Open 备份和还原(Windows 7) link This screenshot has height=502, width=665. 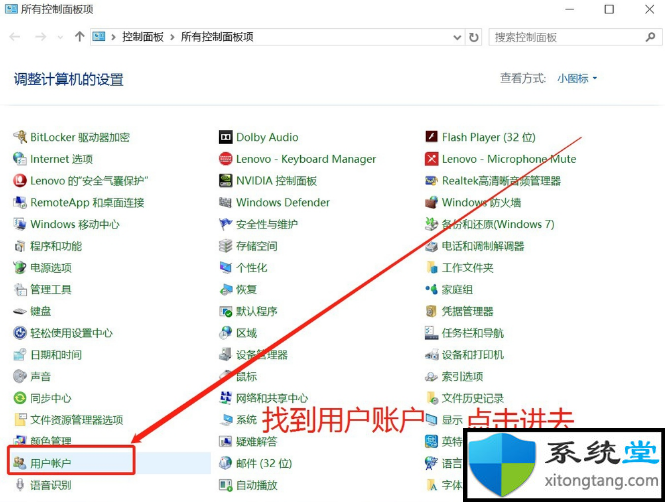coord(498,224)
